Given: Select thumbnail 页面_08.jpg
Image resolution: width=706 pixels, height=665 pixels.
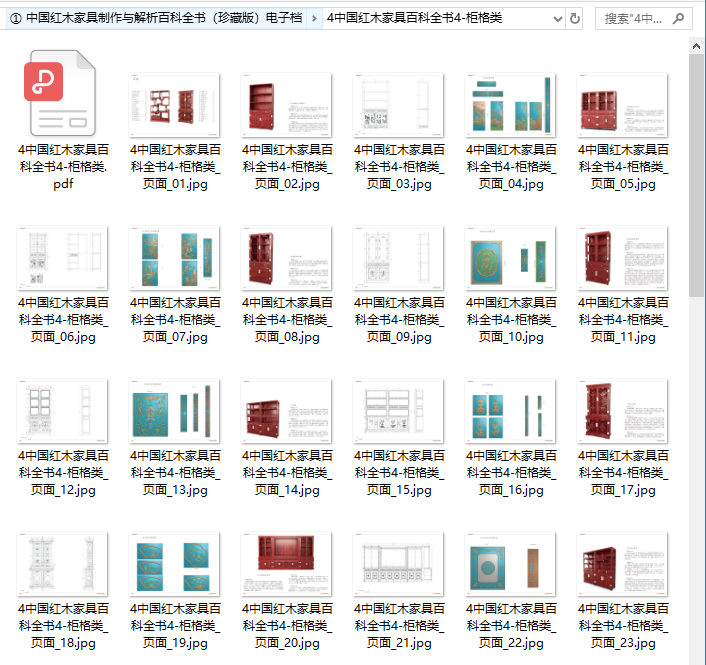Looking at the screenshot, I should coord(286,258).
